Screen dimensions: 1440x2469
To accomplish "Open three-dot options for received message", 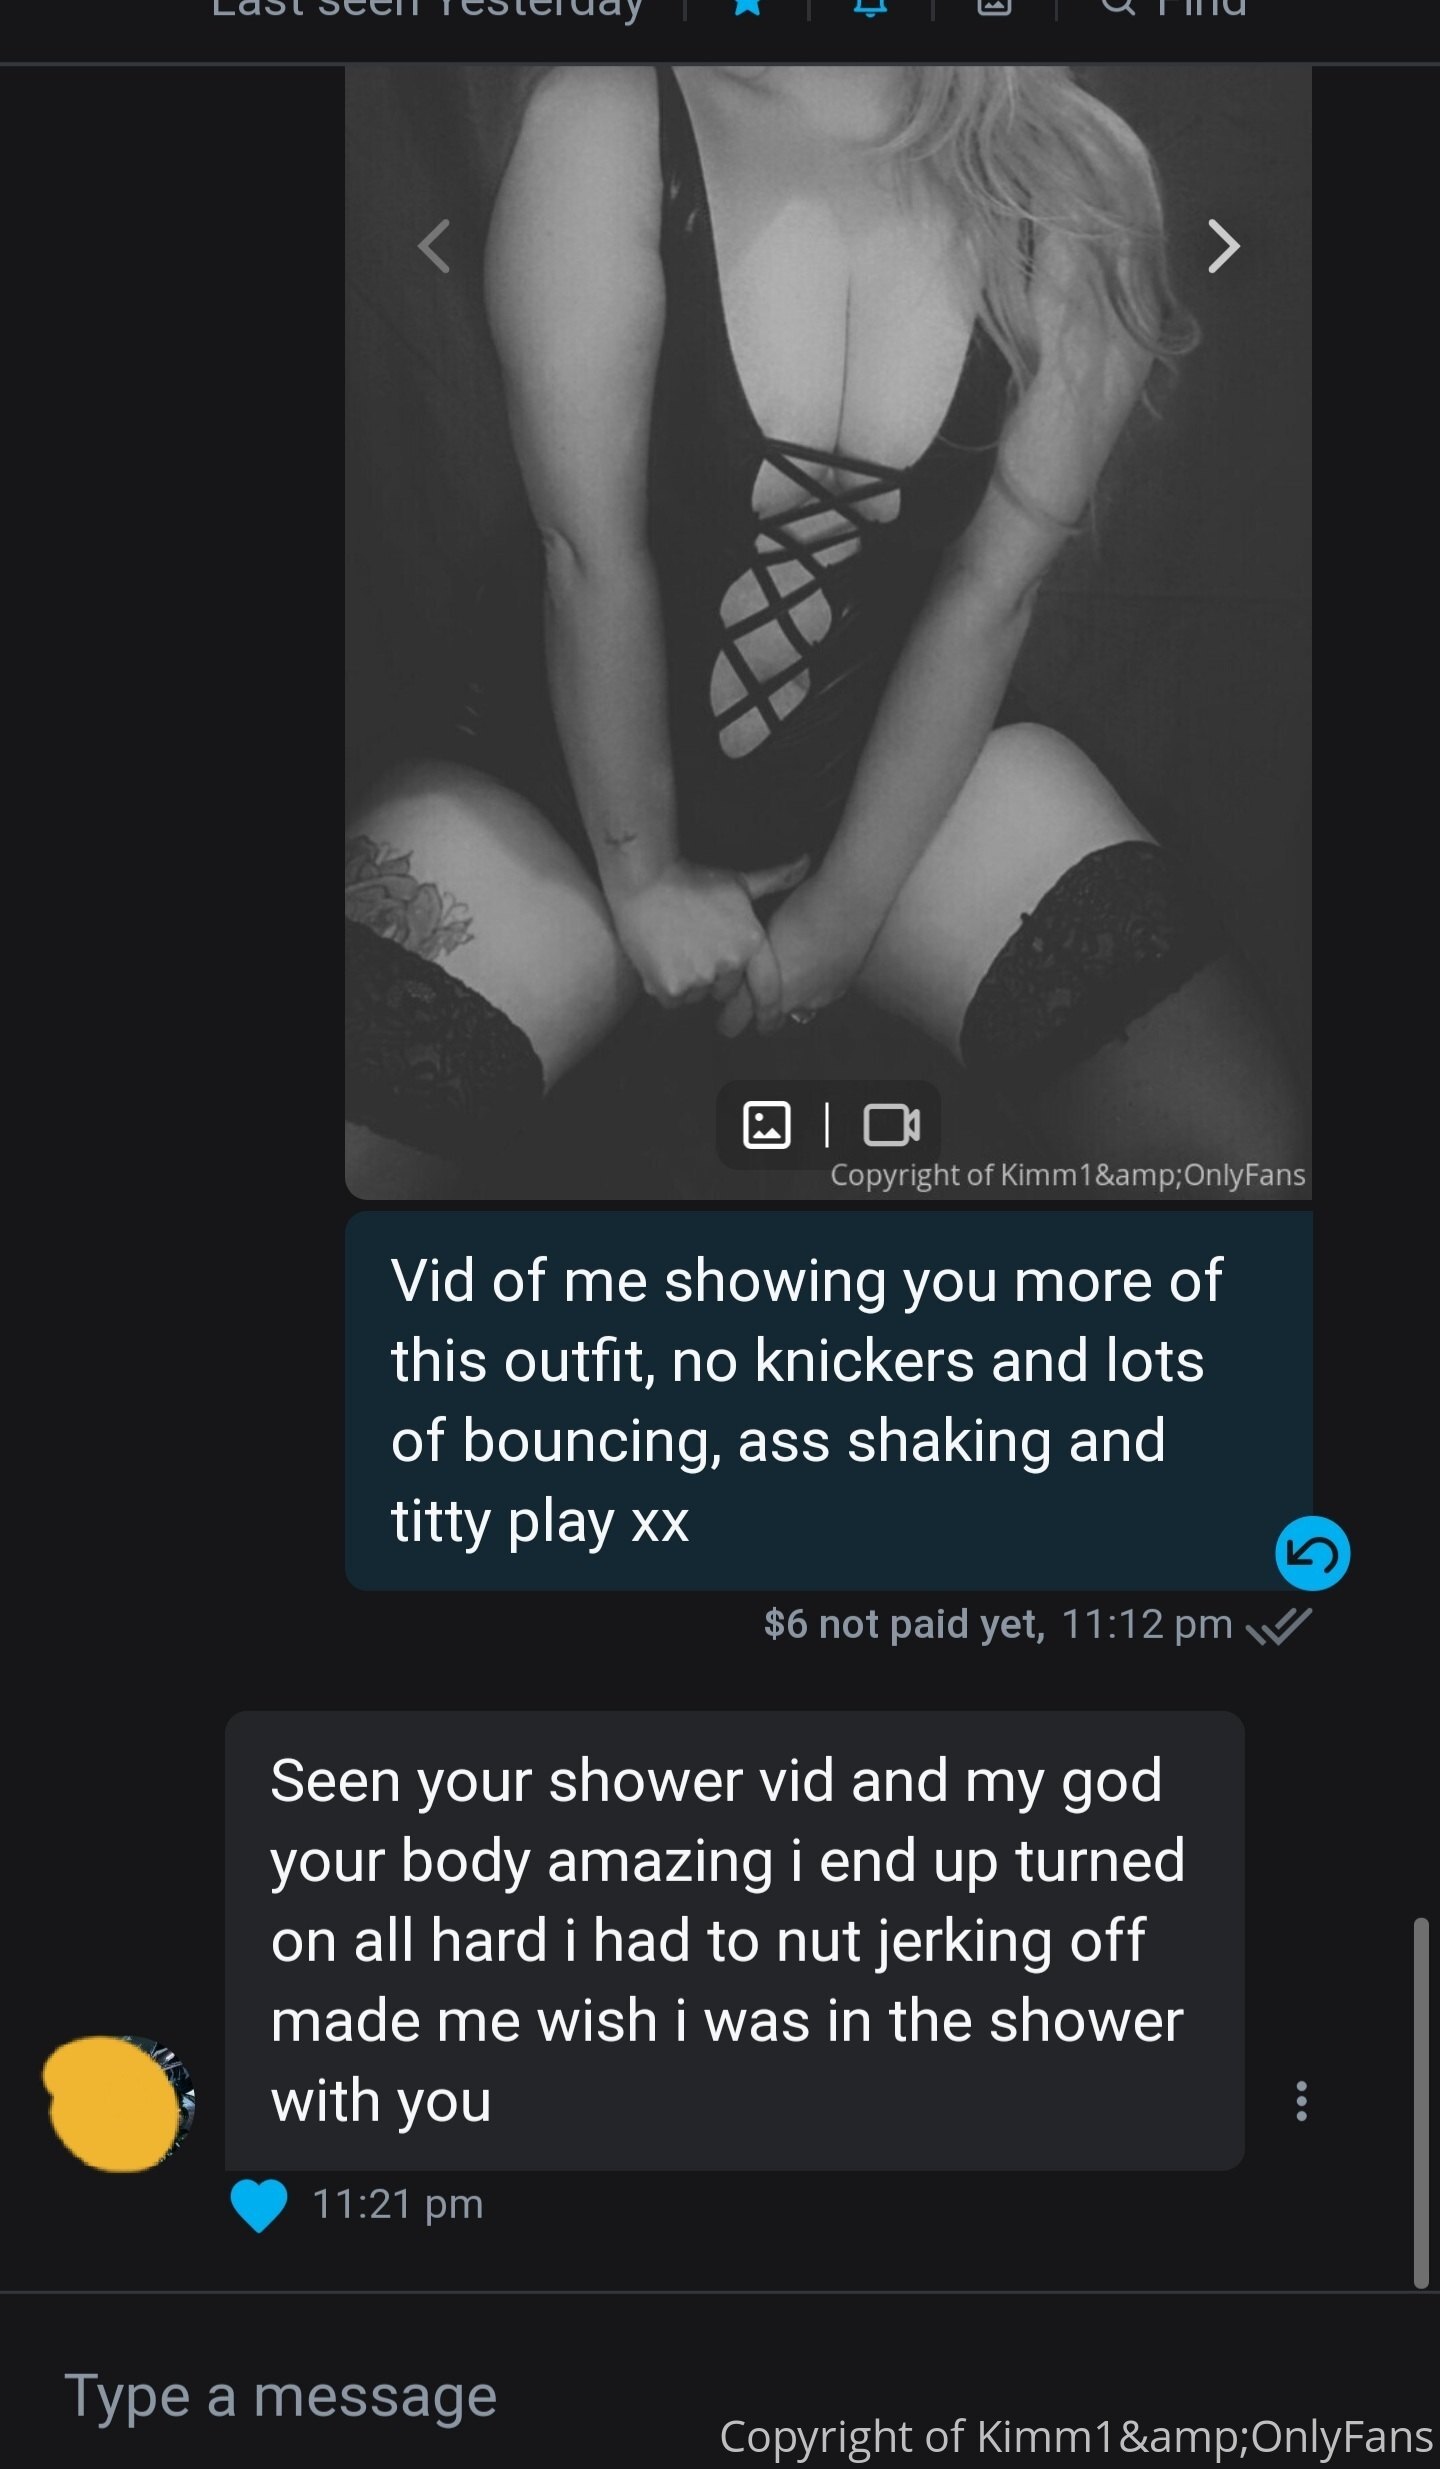I will coord(1301,2101).
